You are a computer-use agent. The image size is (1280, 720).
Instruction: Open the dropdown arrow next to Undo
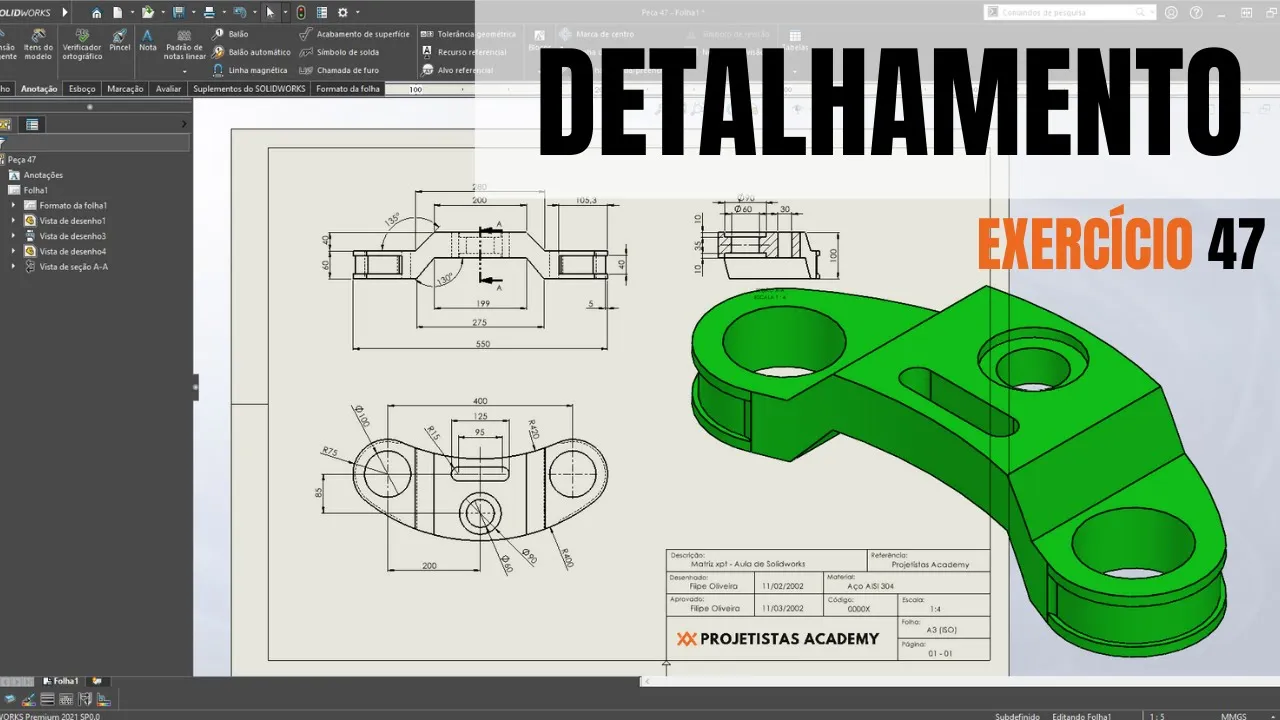[x=253, y=13]
